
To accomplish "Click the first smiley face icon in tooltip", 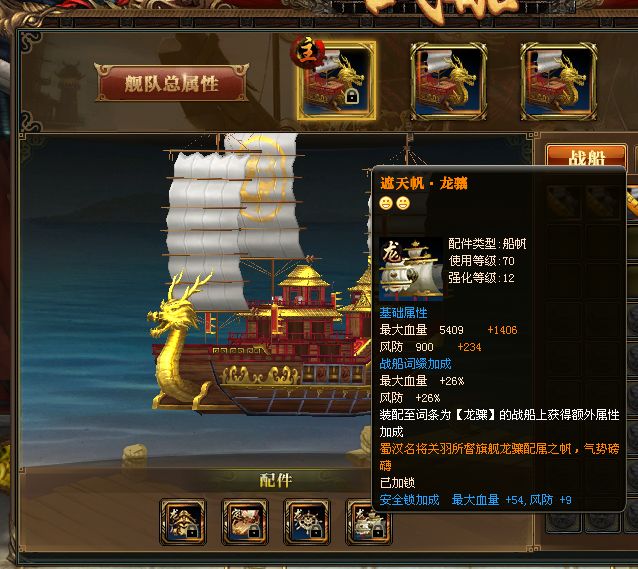I will 386,203.
